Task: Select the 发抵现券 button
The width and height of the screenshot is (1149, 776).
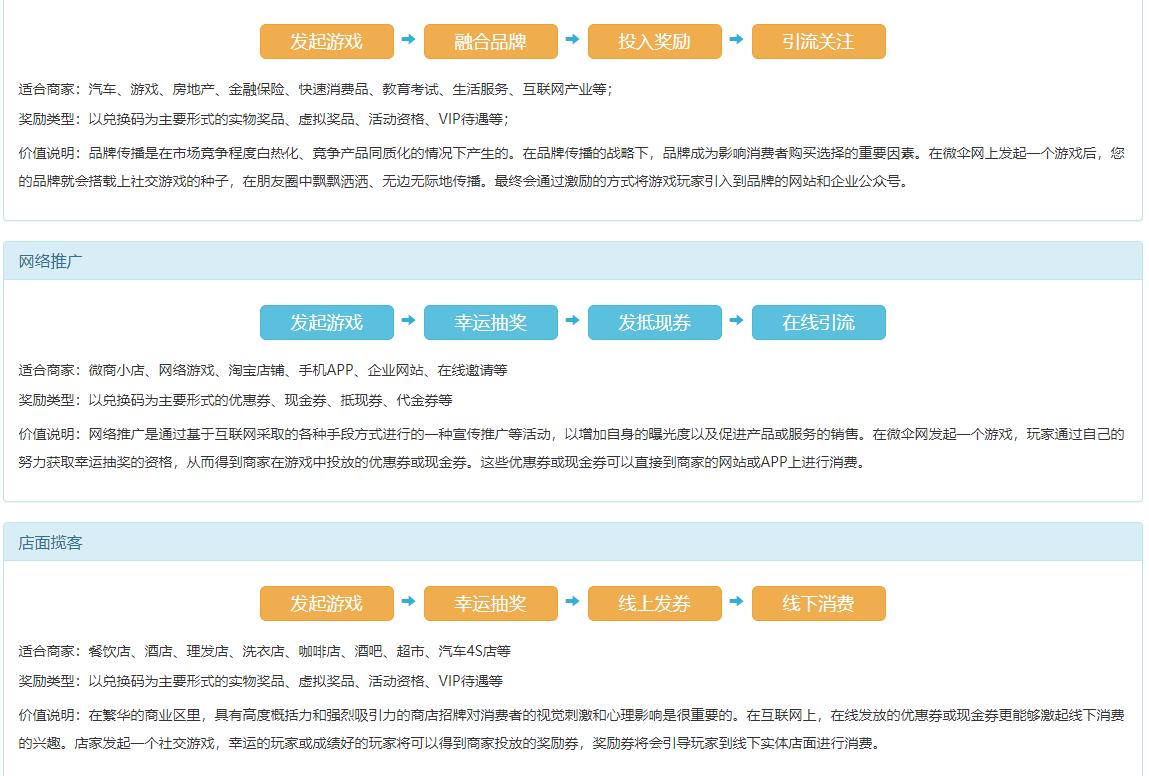Action: click(655, 322)
